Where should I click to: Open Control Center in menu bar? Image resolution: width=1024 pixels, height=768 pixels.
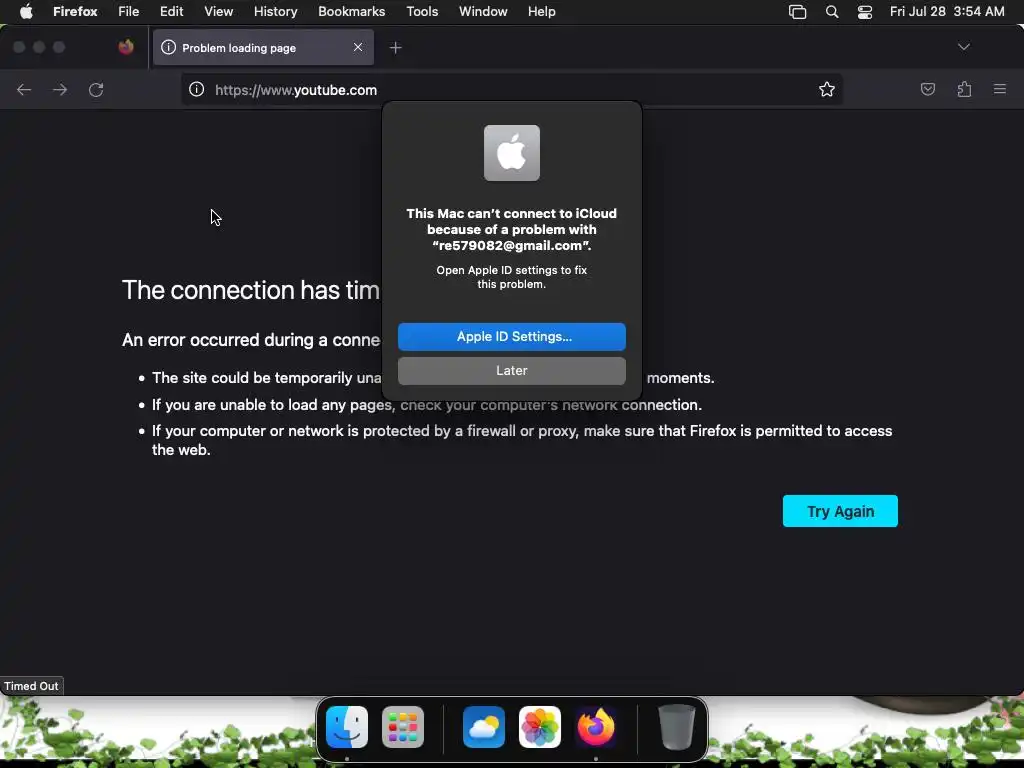(x=865, y=12)
